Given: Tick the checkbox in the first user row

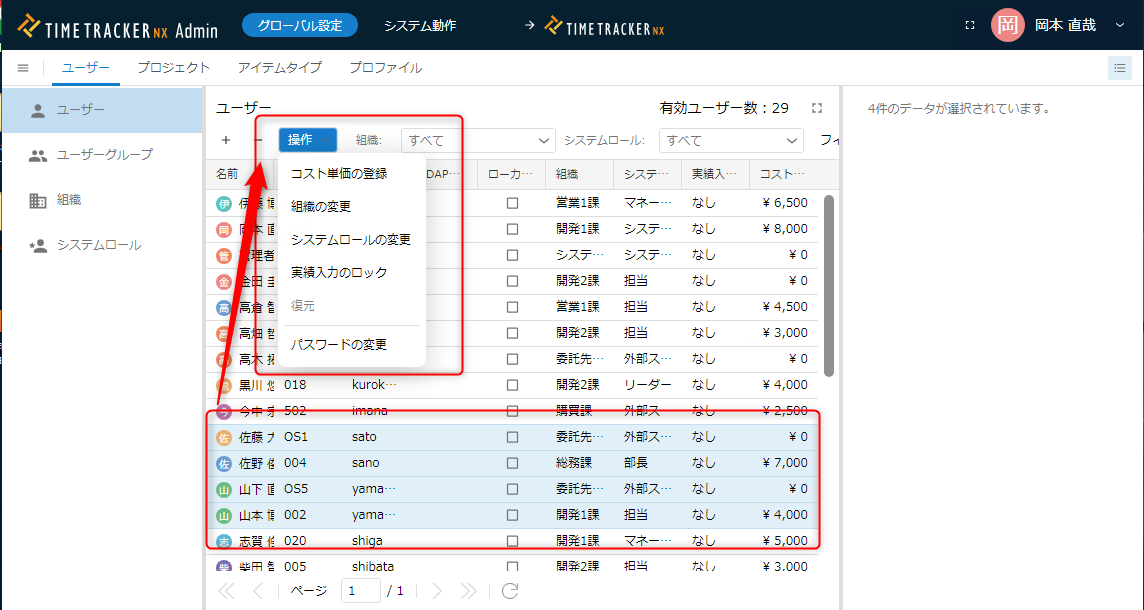Looking at the screenshot, I should [x=512, y=203].
